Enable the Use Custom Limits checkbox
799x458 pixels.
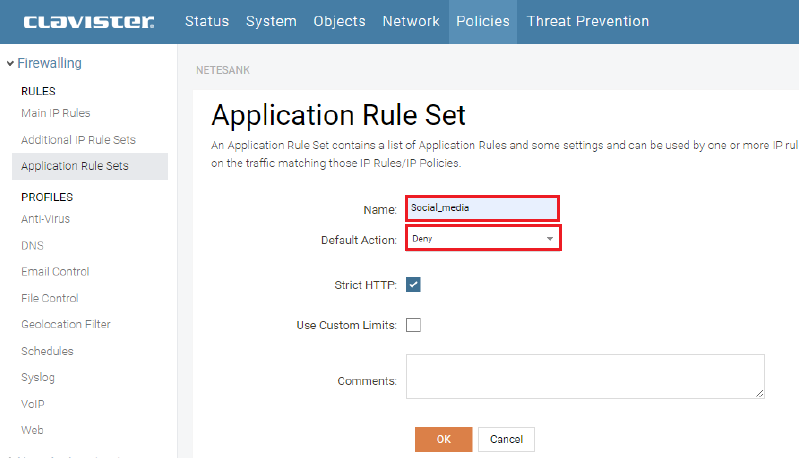point(413,325)
